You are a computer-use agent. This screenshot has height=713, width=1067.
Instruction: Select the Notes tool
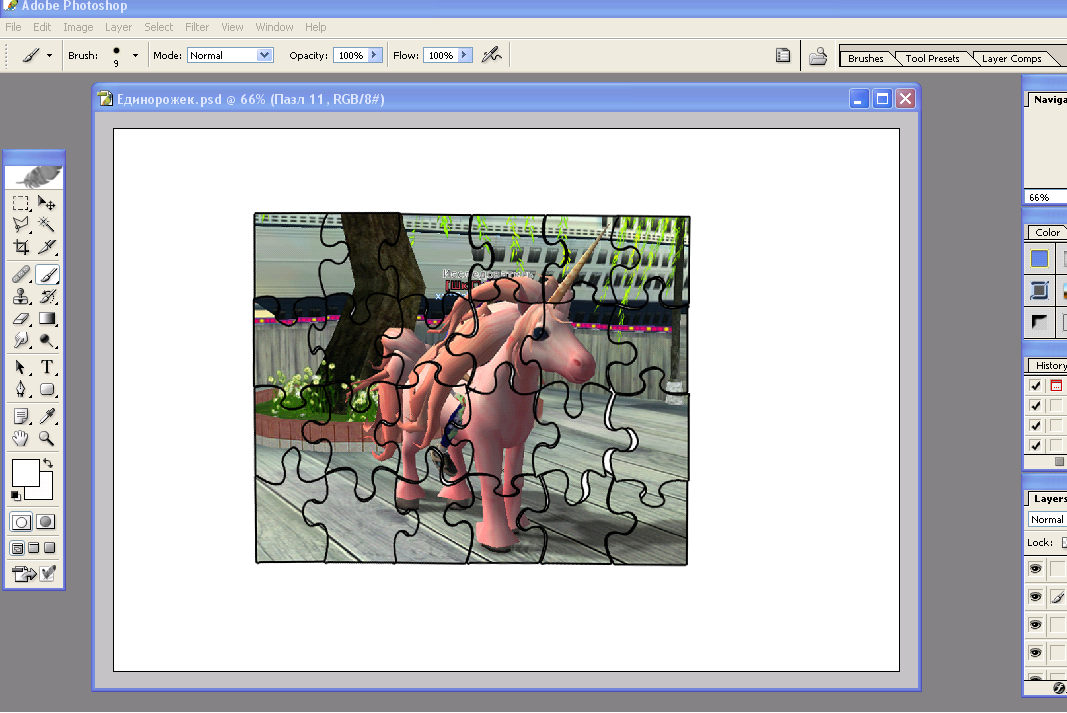coord(21,416)
